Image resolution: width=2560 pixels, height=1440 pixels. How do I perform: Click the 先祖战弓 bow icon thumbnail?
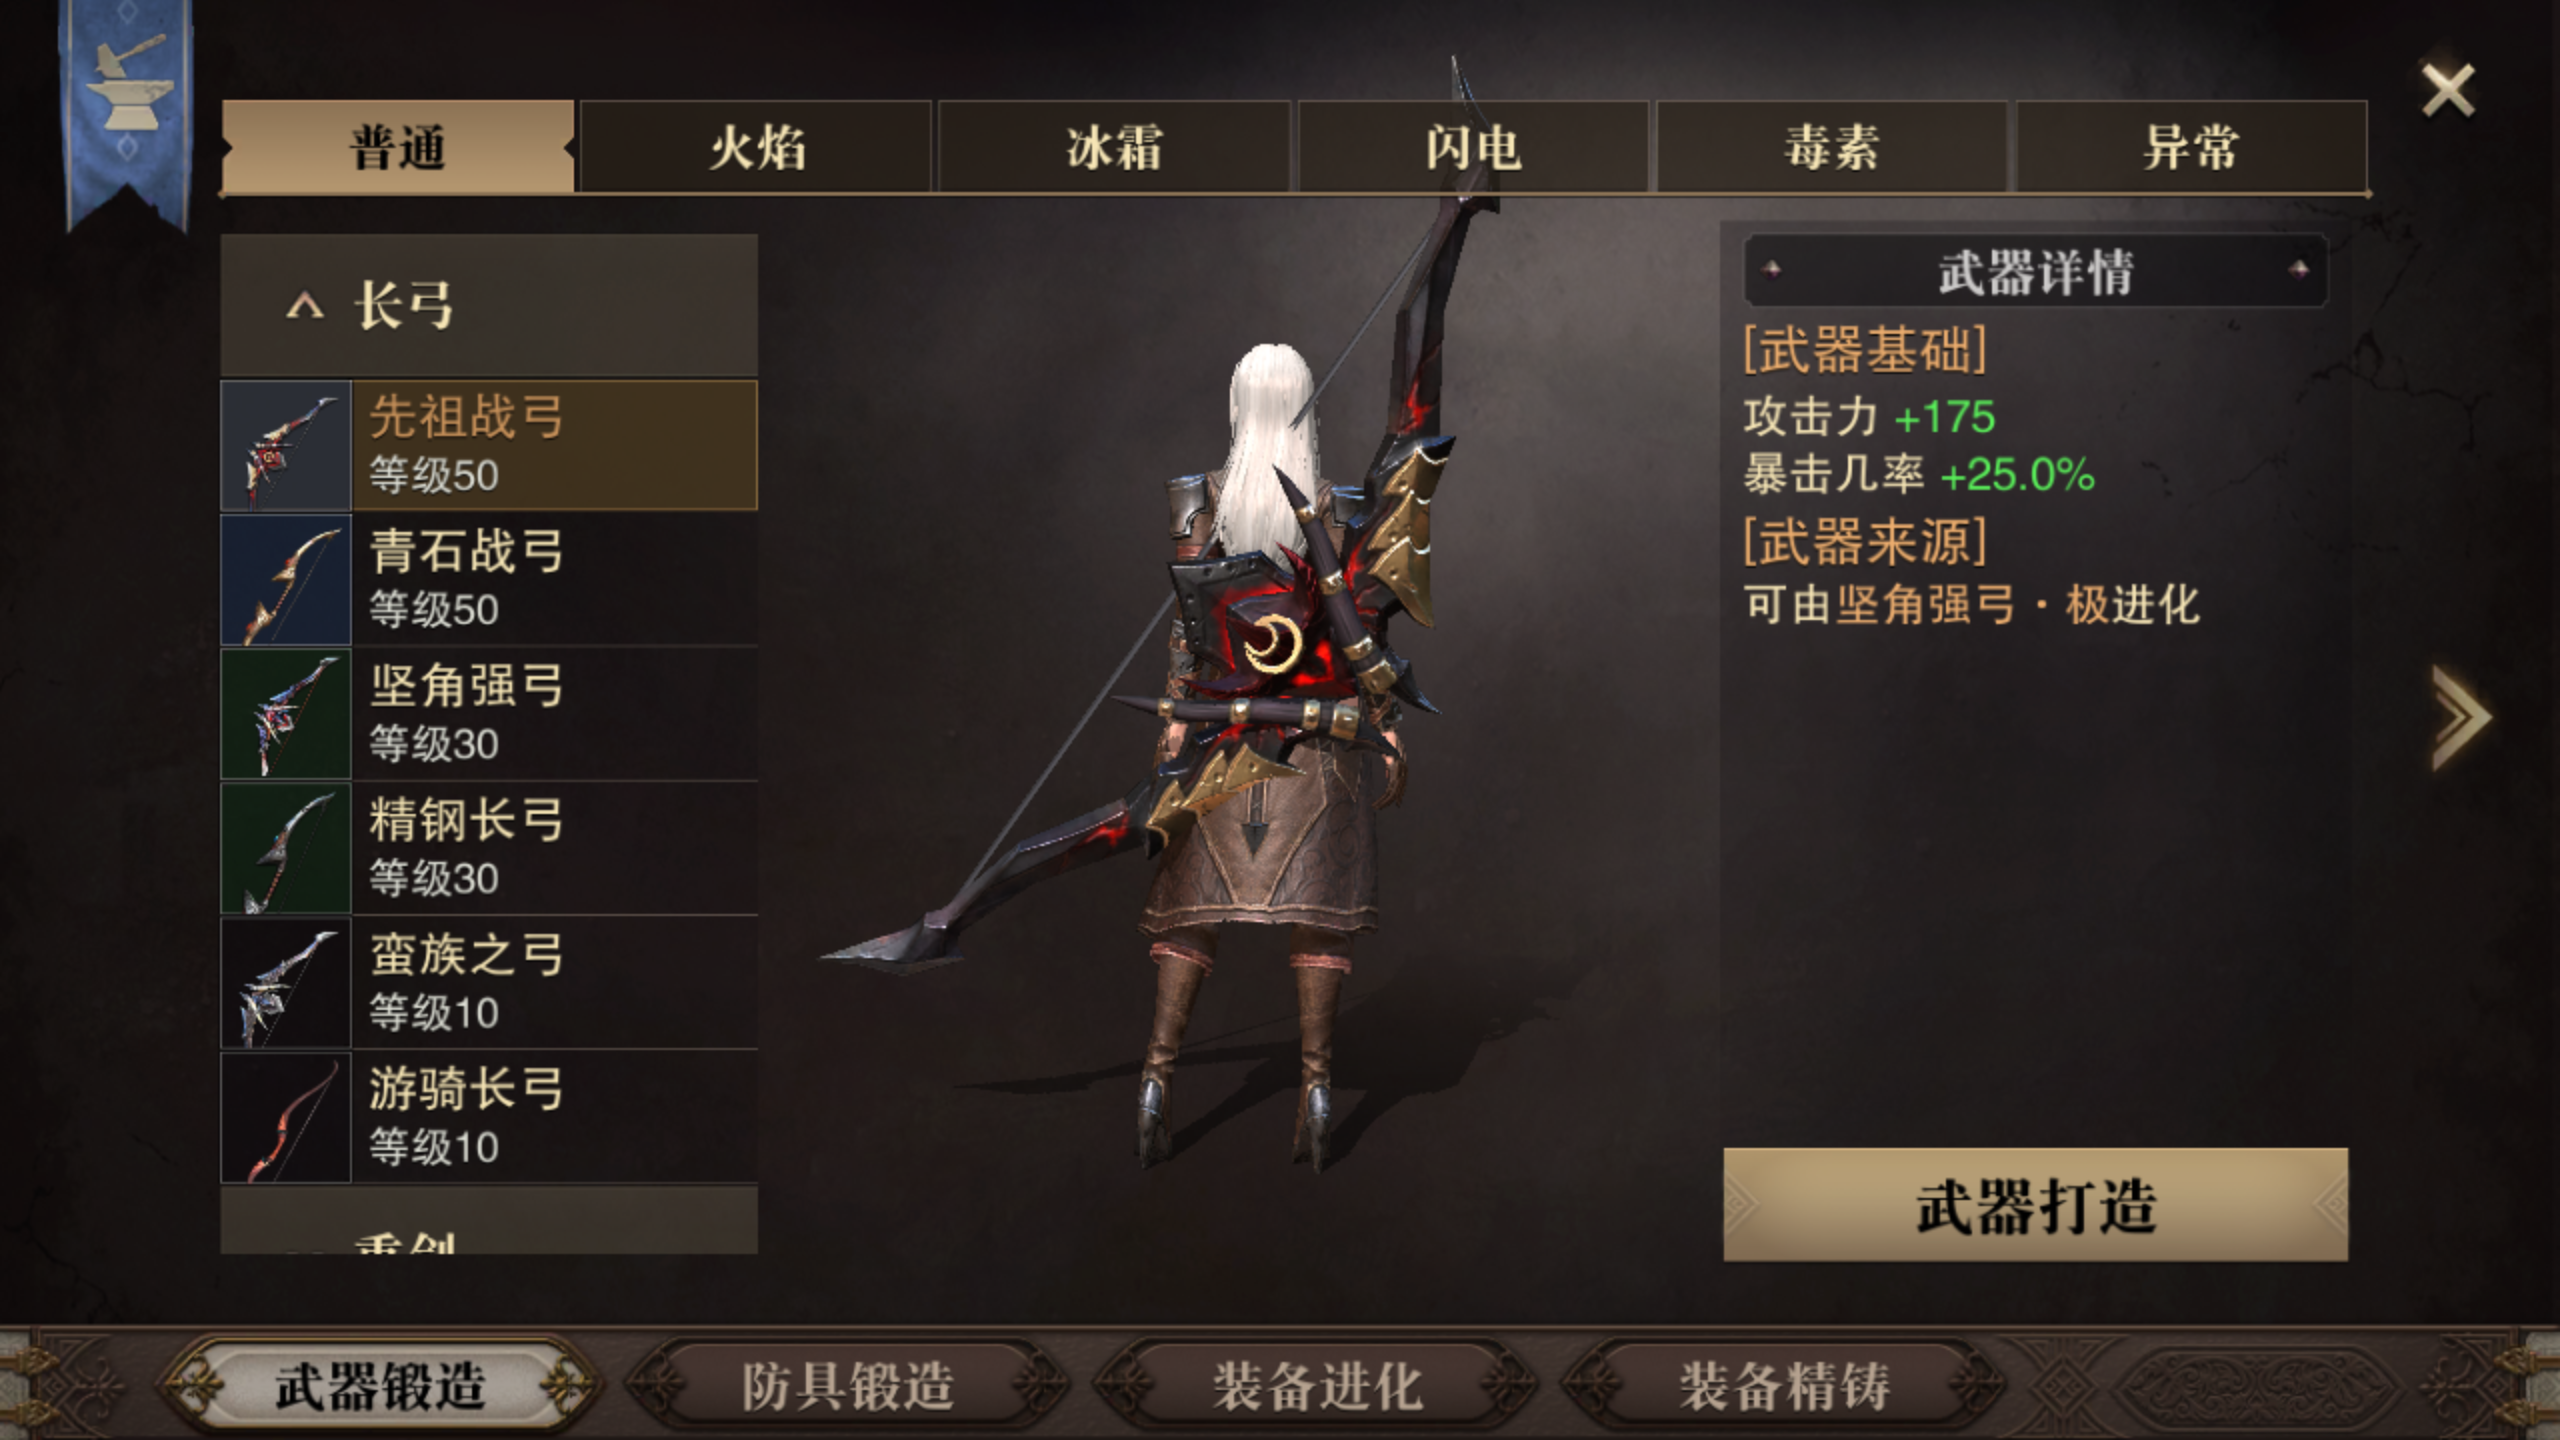pyautogui.click(x=286, y=445)
